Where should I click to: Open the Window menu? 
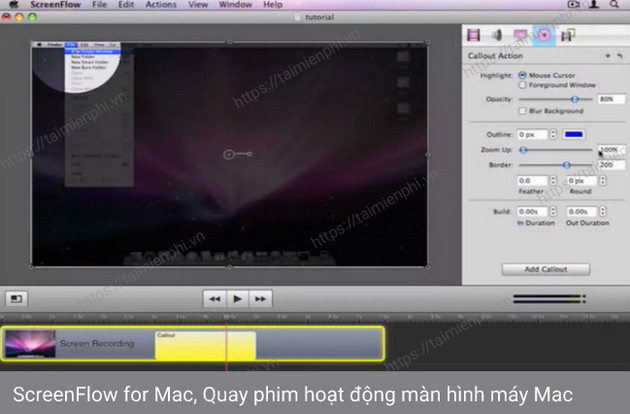[x=235, y=4]
